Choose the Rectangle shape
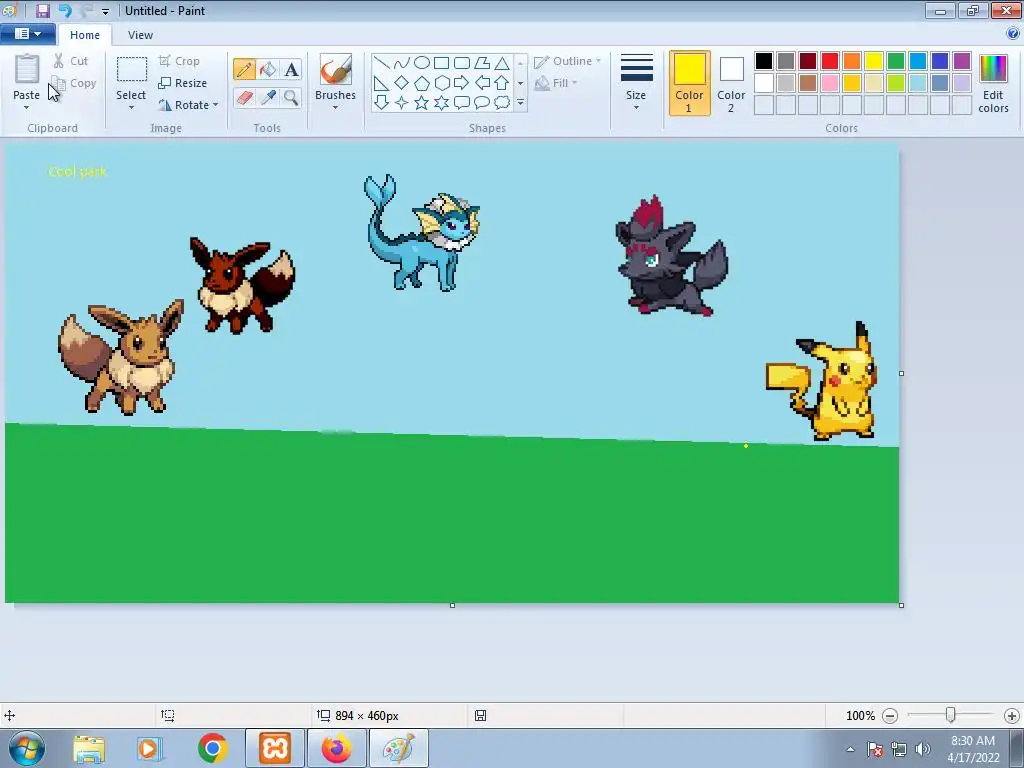 (441, 63)
